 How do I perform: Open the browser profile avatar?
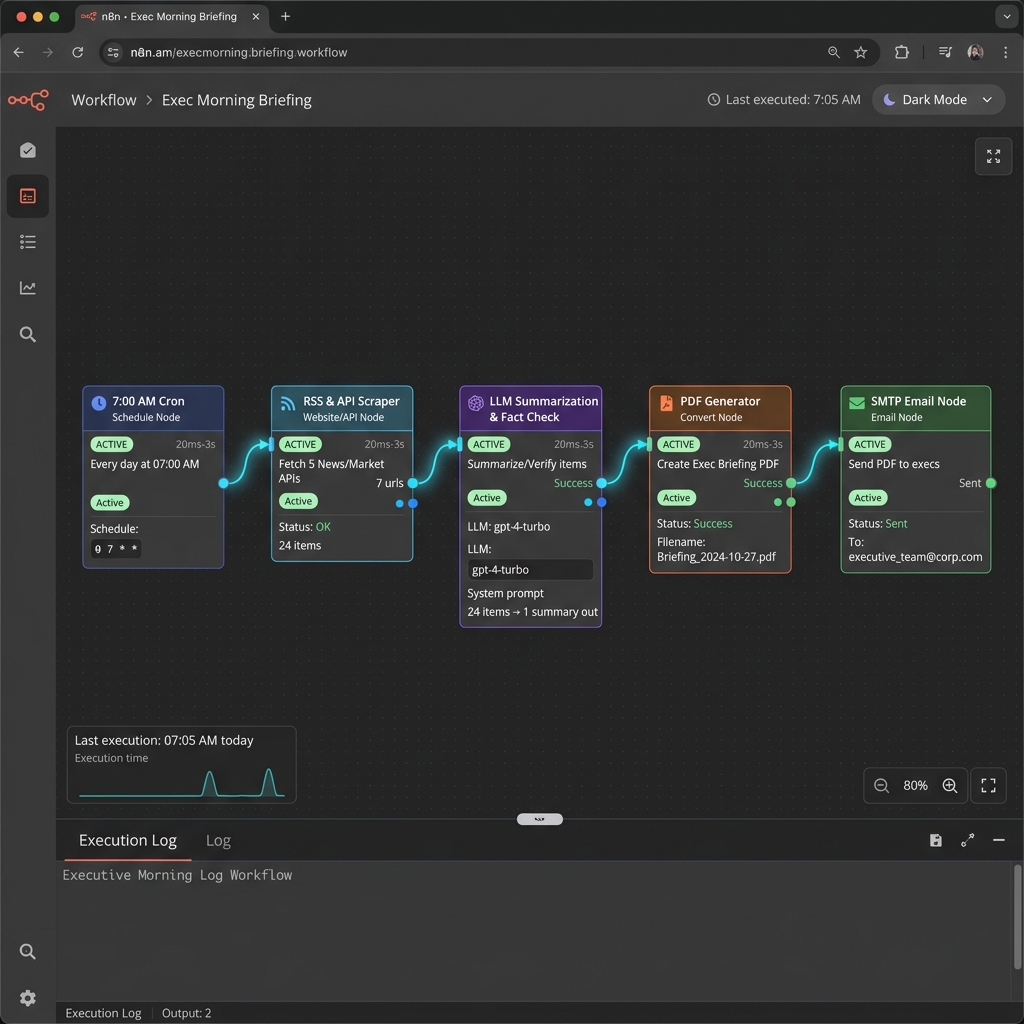tap(975, 52)
